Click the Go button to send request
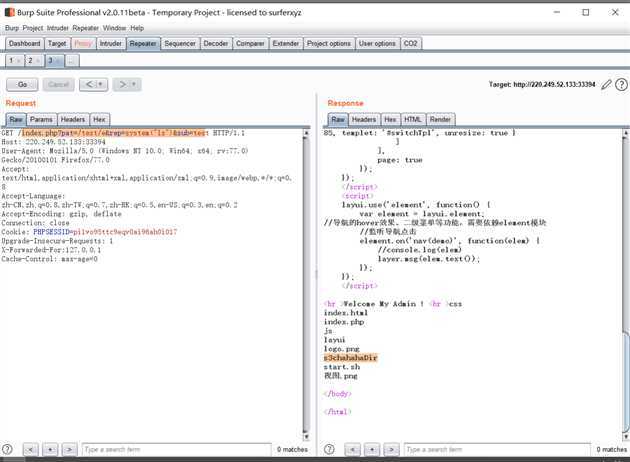This screenshot has width=630, height=462. coord(22,85)
